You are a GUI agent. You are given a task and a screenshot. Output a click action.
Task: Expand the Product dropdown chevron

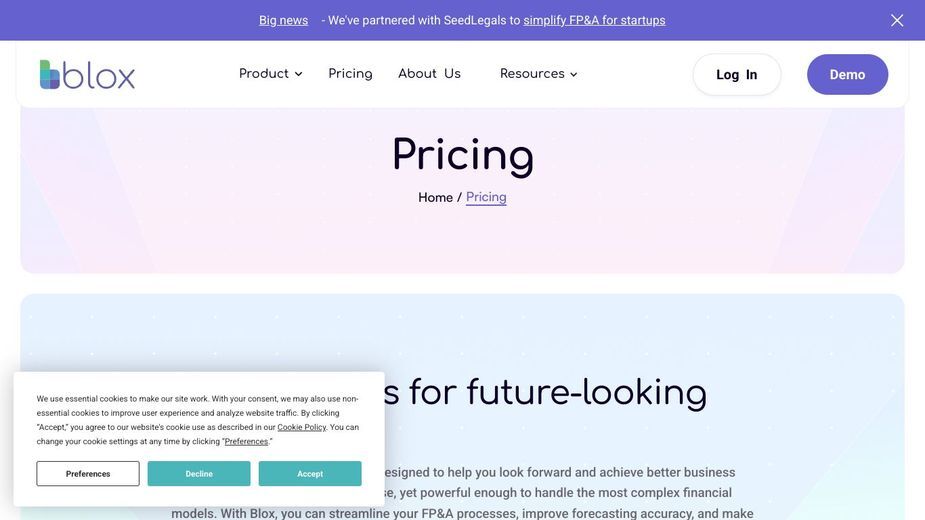click(x=299, y=74)
